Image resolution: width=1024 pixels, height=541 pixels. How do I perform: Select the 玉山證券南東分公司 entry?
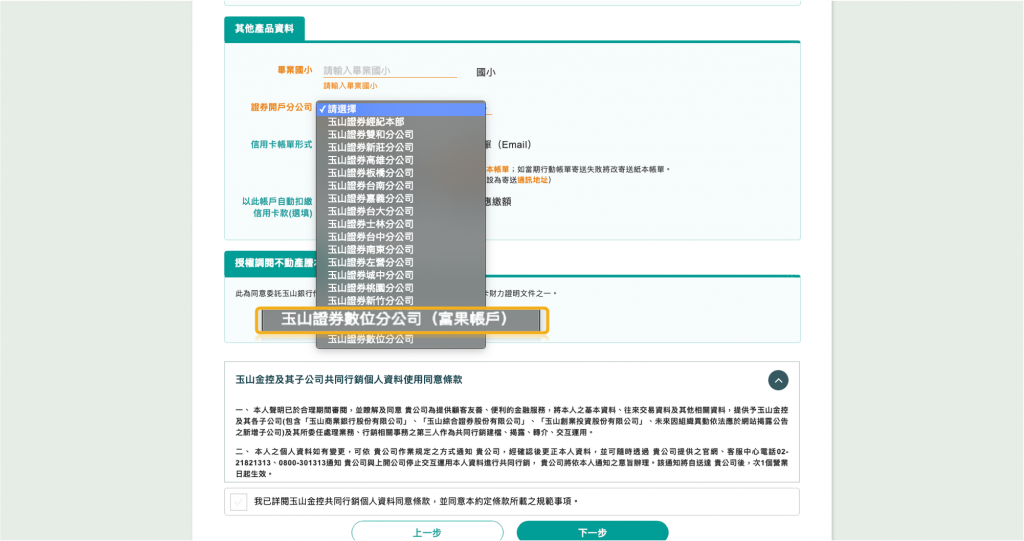pos(401,250)
